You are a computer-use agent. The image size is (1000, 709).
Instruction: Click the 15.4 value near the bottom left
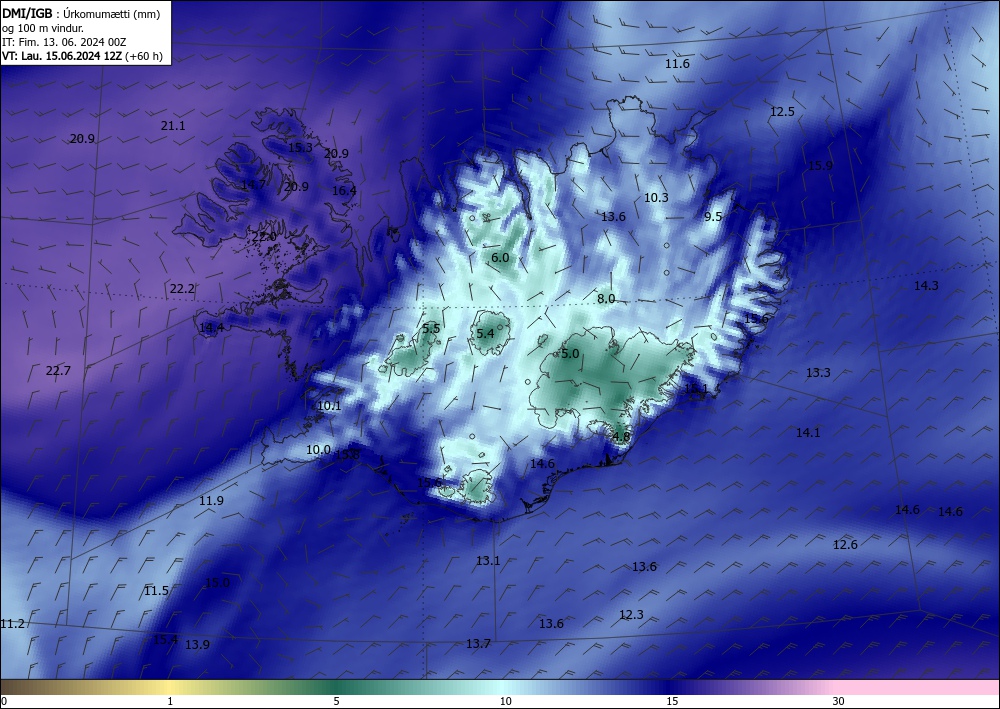pos(165,640)
